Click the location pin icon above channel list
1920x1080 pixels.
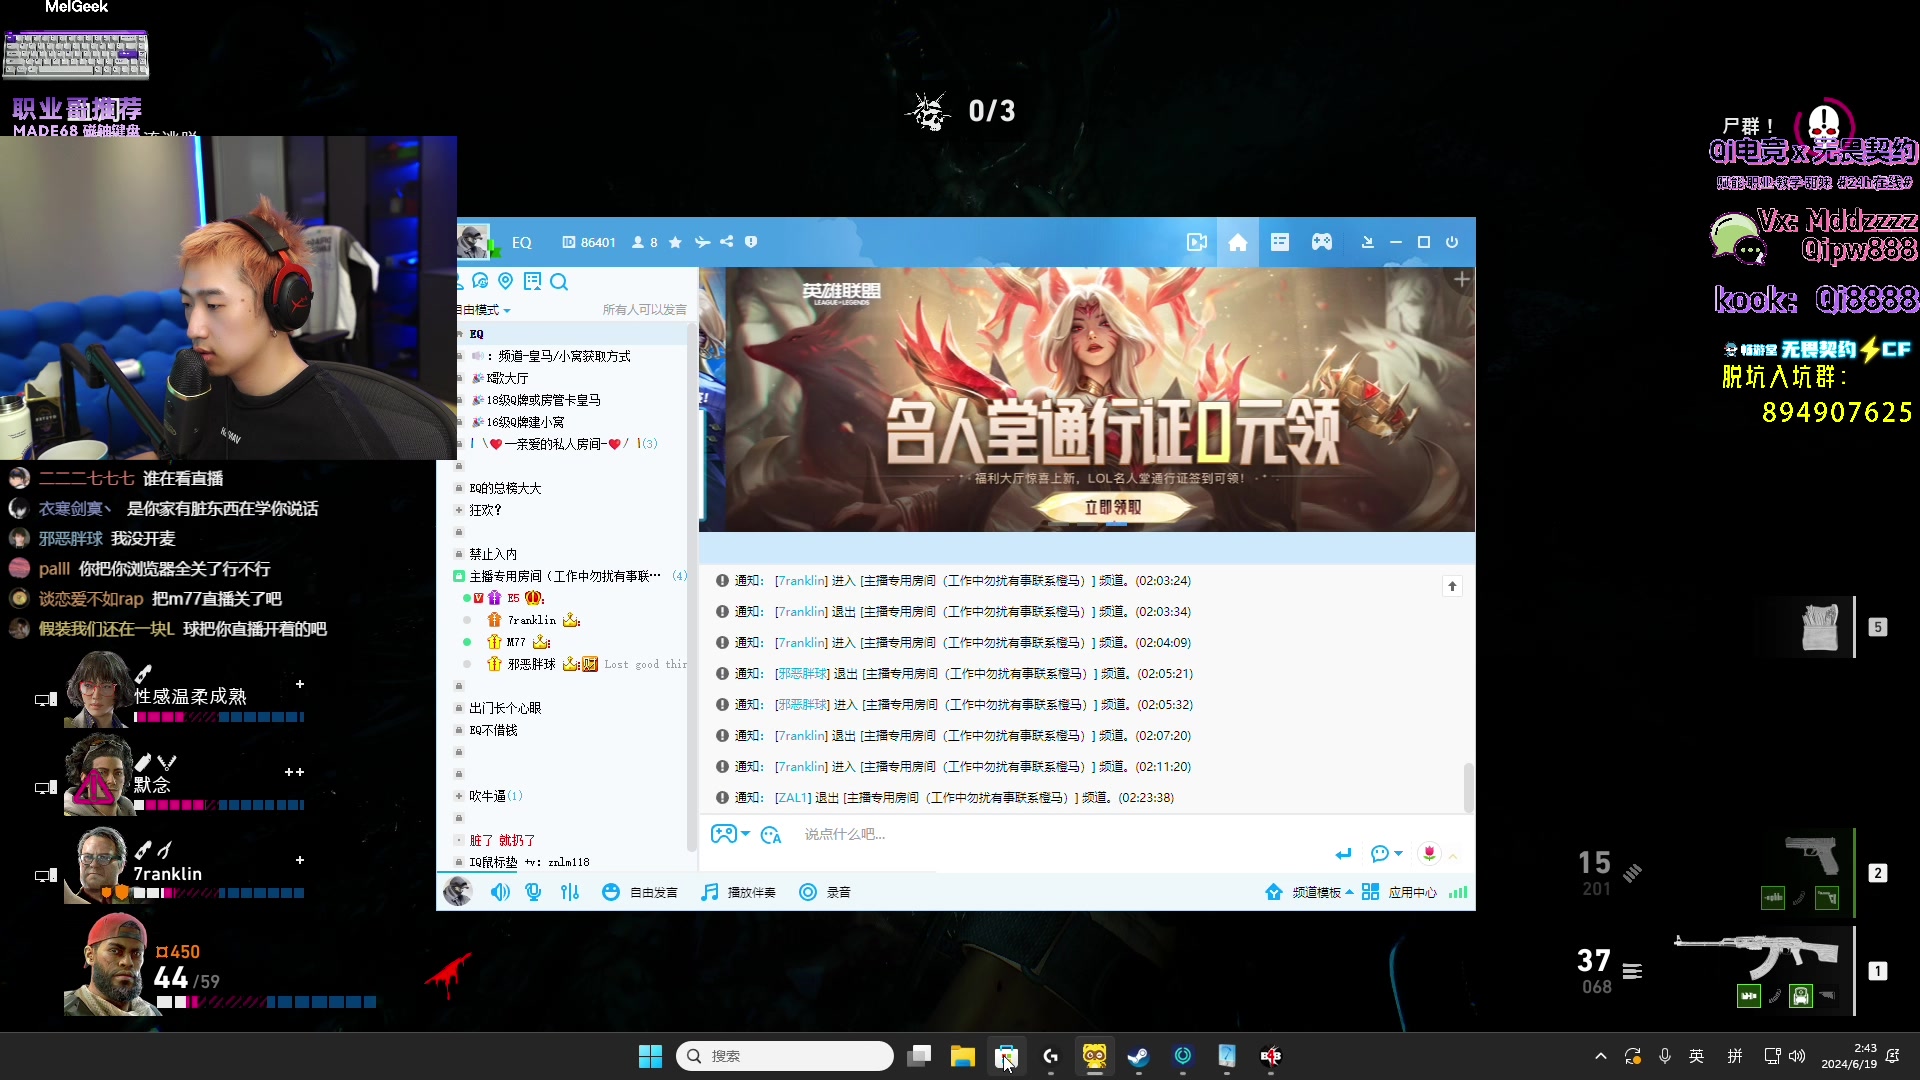click(506, 281)
